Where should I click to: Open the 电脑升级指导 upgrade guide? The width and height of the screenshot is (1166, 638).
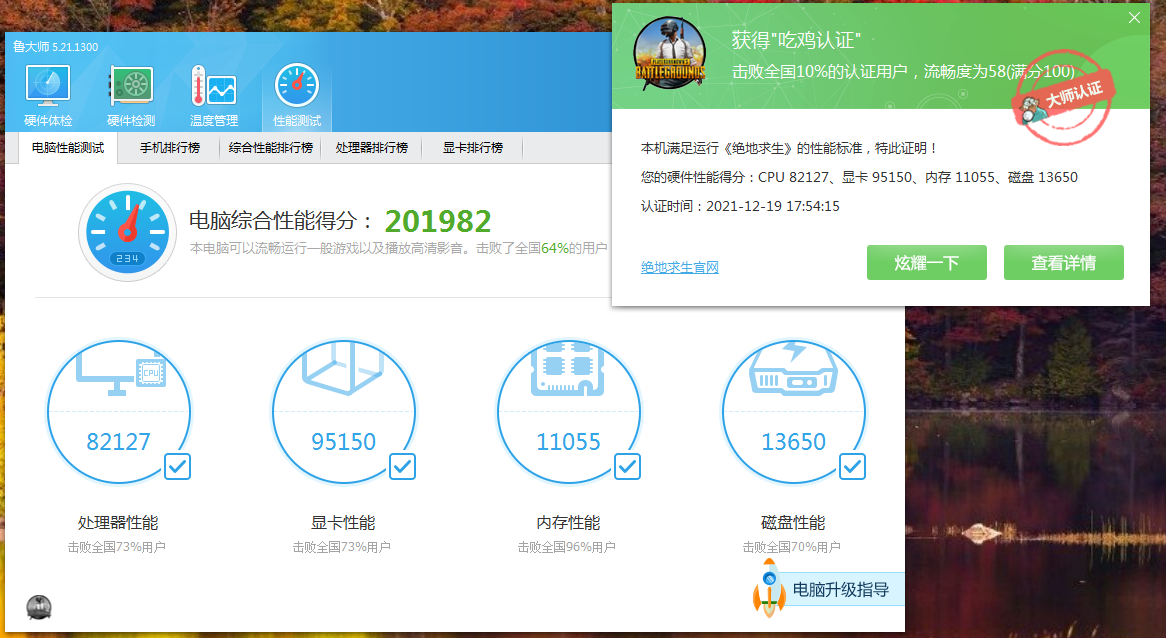(841, 590)
